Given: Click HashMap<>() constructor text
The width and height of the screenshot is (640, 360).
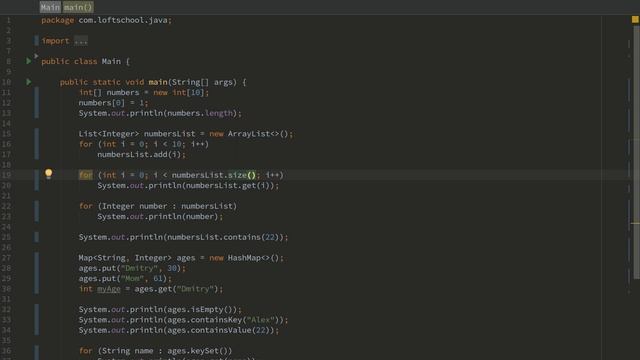Looking at the screenshot, I should (x=253, y=258).
